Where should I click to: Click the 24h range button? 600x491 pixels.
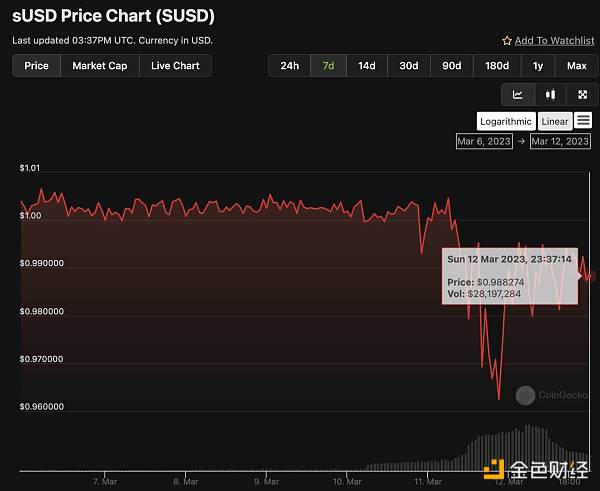(289, 66)
